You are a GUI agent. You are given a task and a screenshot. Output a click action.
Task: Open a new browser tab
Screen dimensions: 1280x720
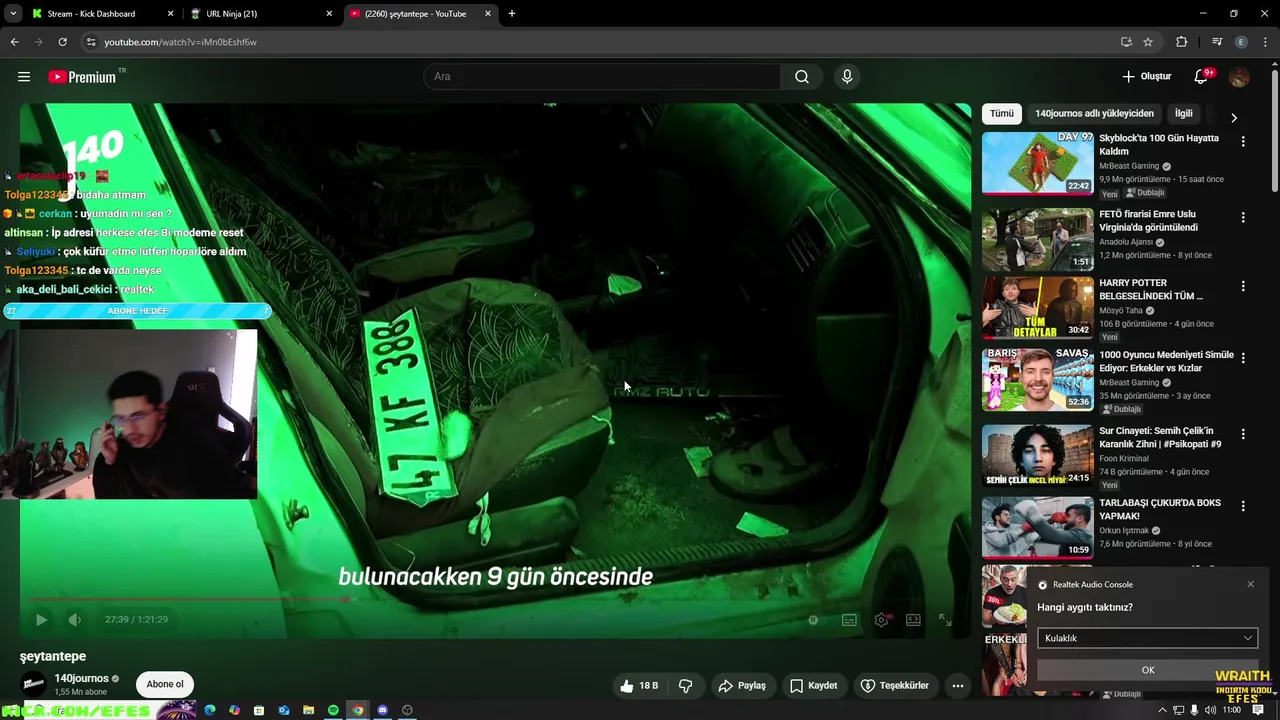pos(512,14)
